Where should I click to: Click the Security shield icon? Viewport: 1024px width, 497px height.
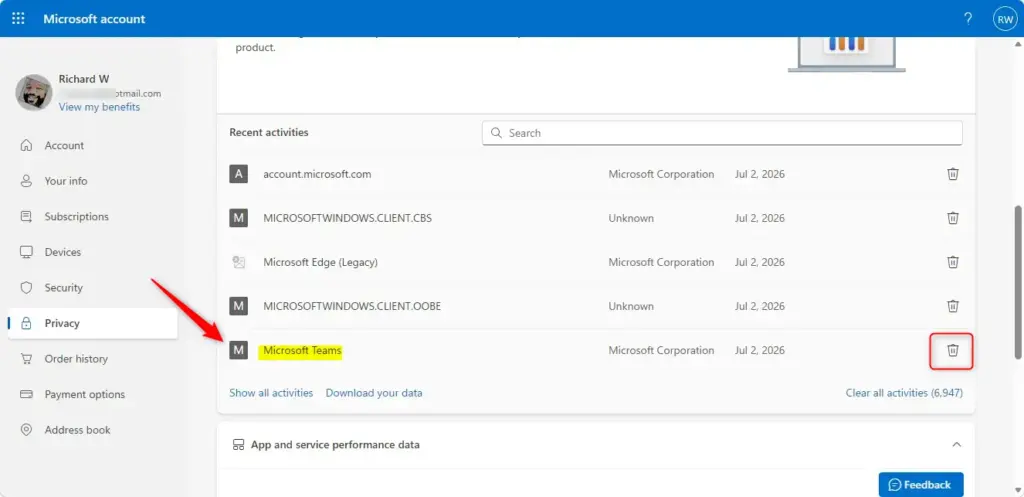[26, 287]
